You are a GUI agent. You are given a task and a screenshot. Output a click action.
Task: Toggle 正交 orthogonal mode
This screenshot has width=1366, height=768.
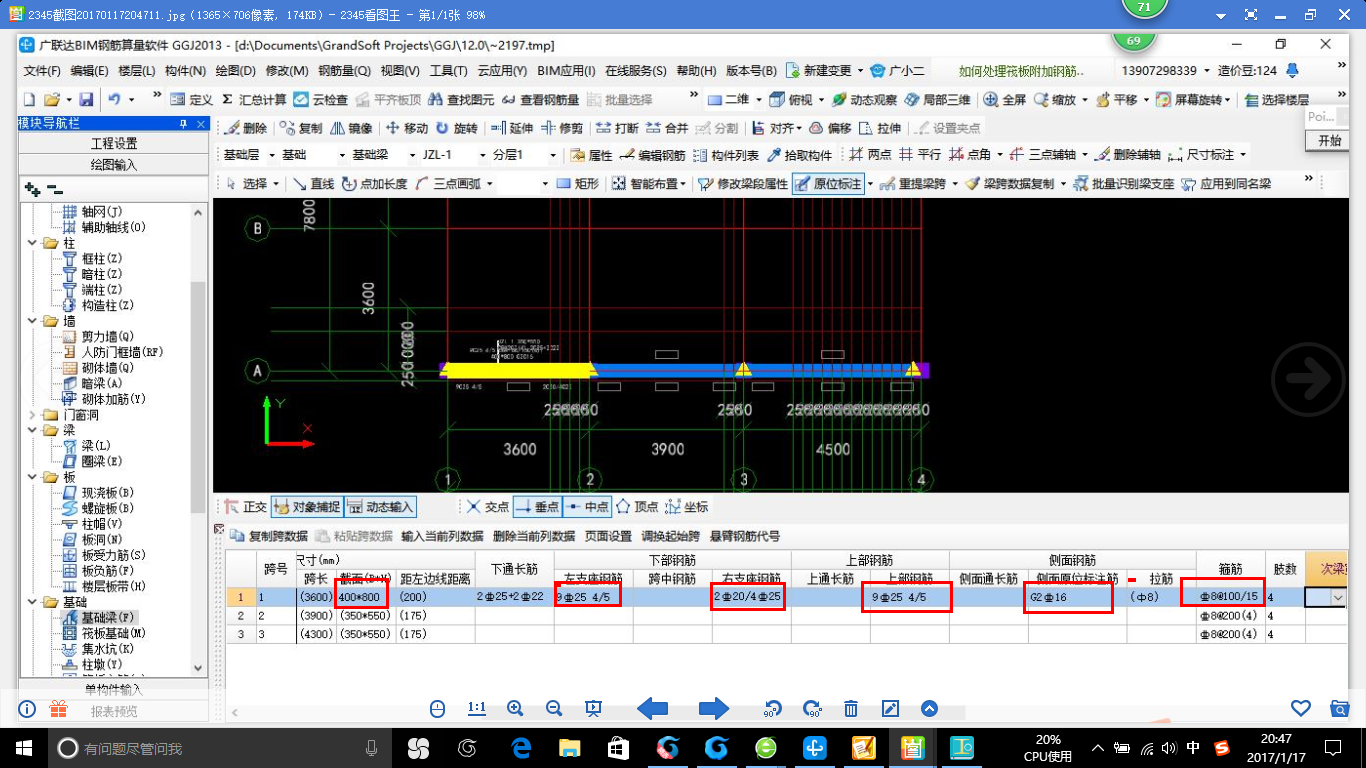(x=246, y=507)
